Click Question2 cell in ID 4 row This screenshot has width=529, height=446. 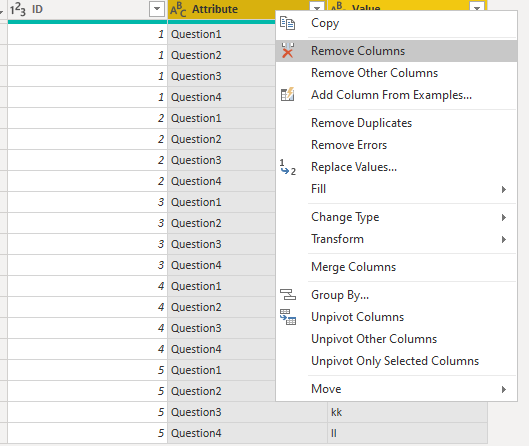click(222, 307)
